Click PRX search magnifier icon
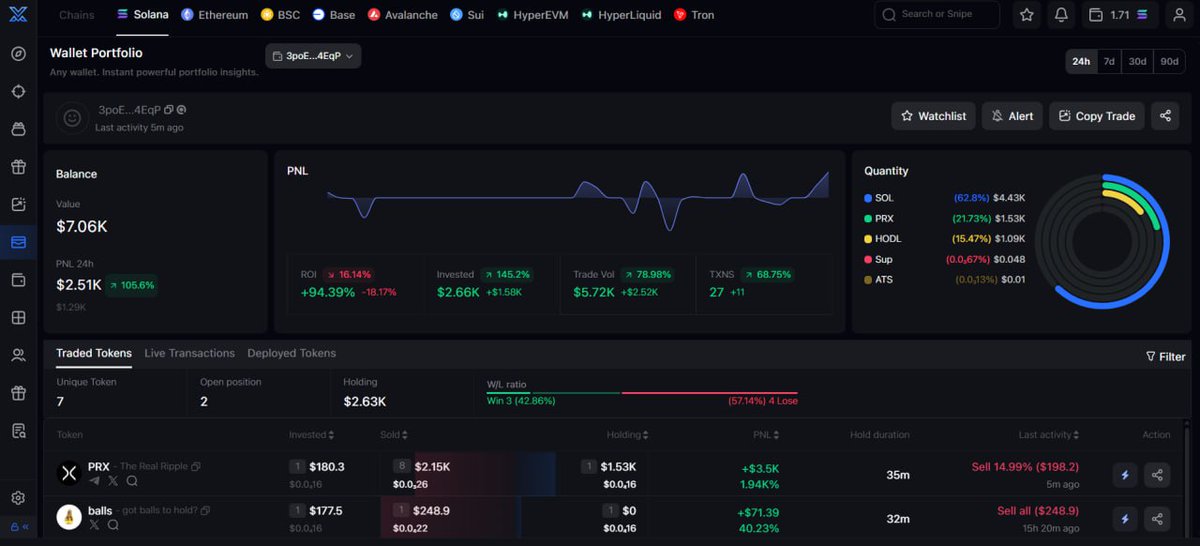1200x546 pixels. click(x=132, y=481)
